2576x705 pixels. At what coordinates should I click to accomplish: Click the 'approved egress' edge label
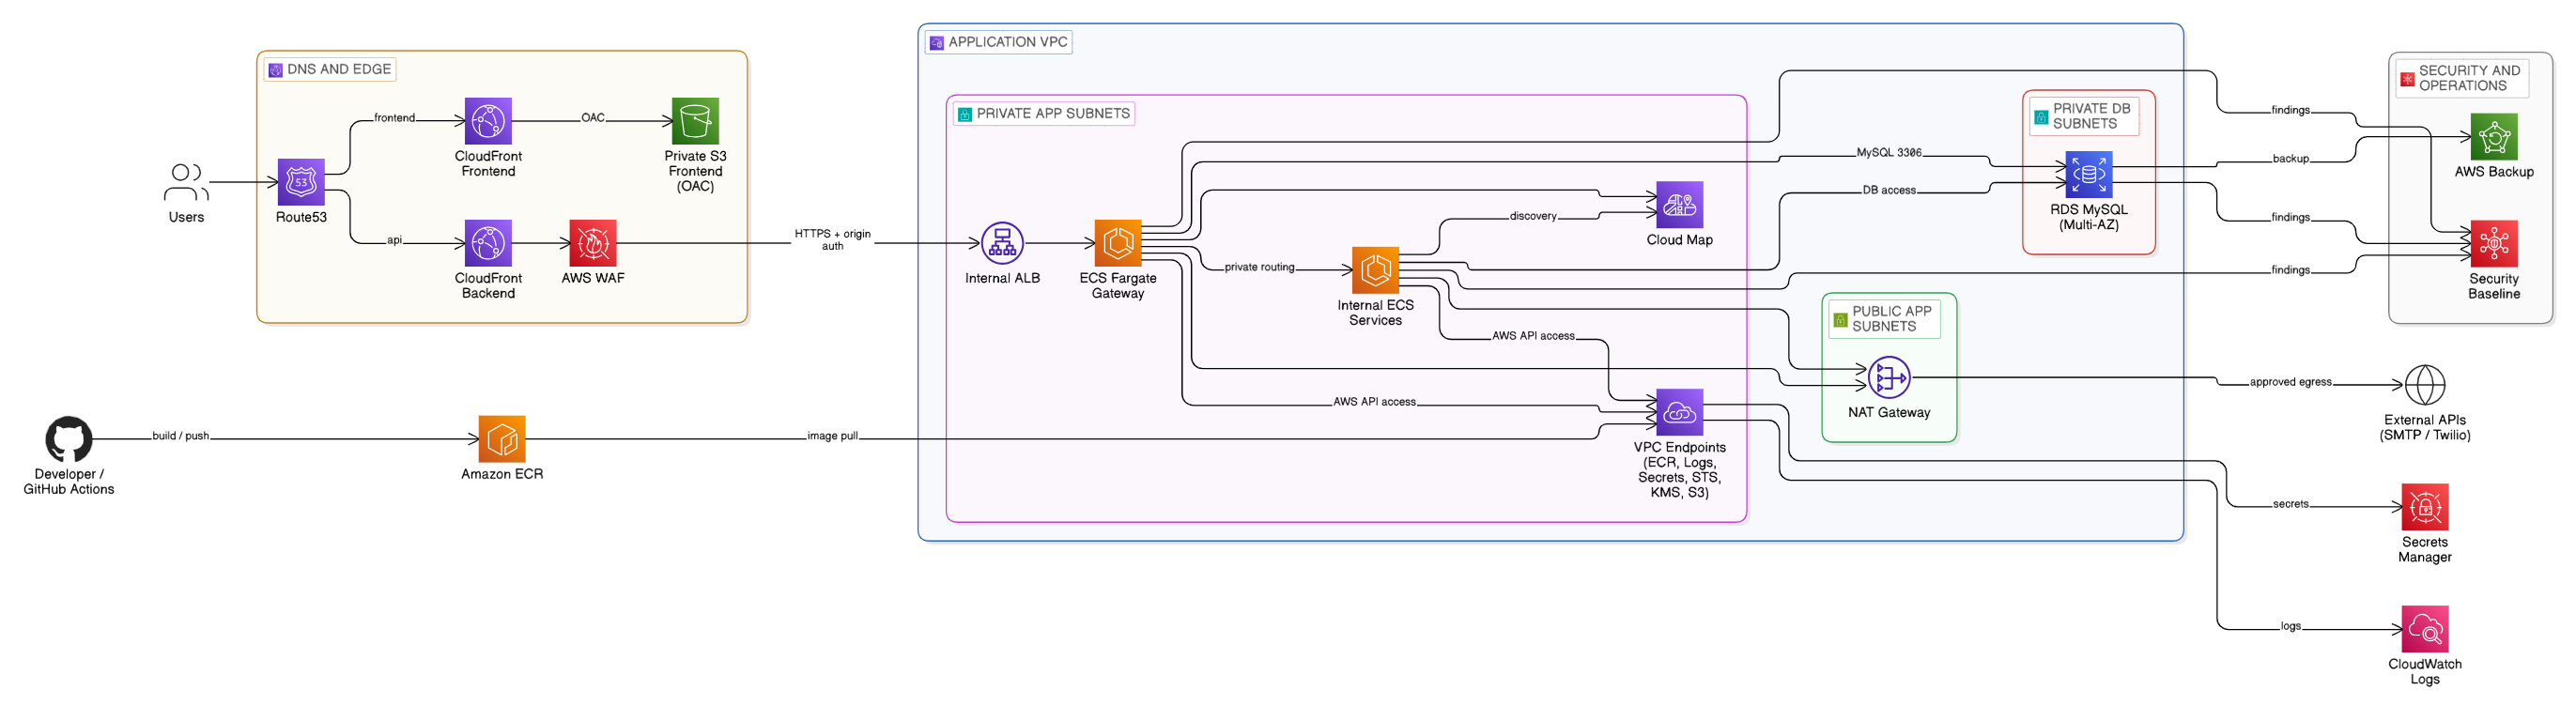point(2290,382)
